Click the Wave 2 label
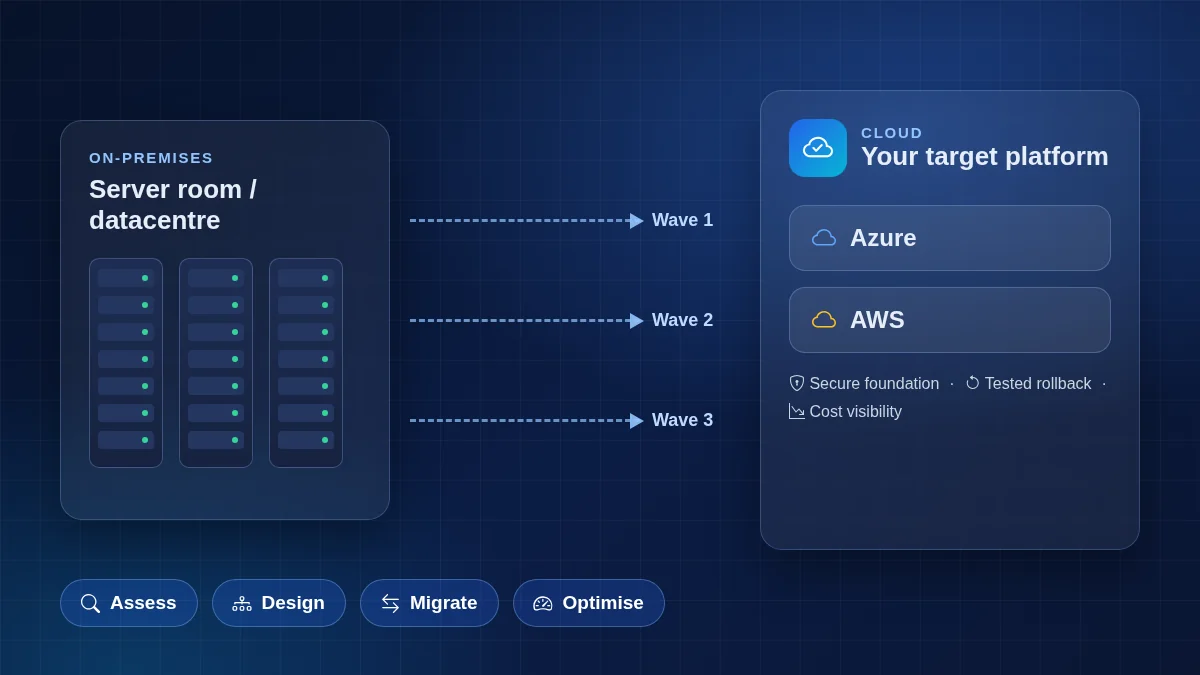 [683, 320]
